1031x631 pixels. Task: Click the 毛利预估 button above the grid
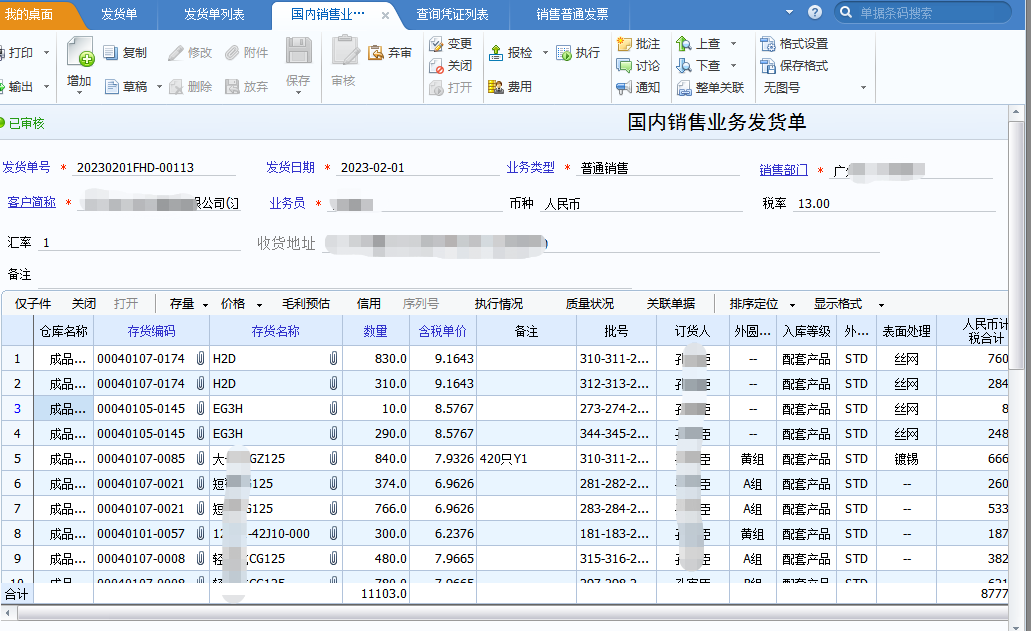[x=305, y=304]
